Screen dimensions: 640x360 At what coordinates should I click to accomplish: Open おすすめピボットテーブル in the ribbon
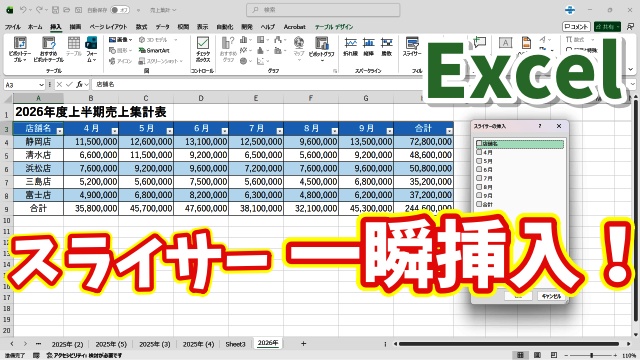tap(49, 49)
